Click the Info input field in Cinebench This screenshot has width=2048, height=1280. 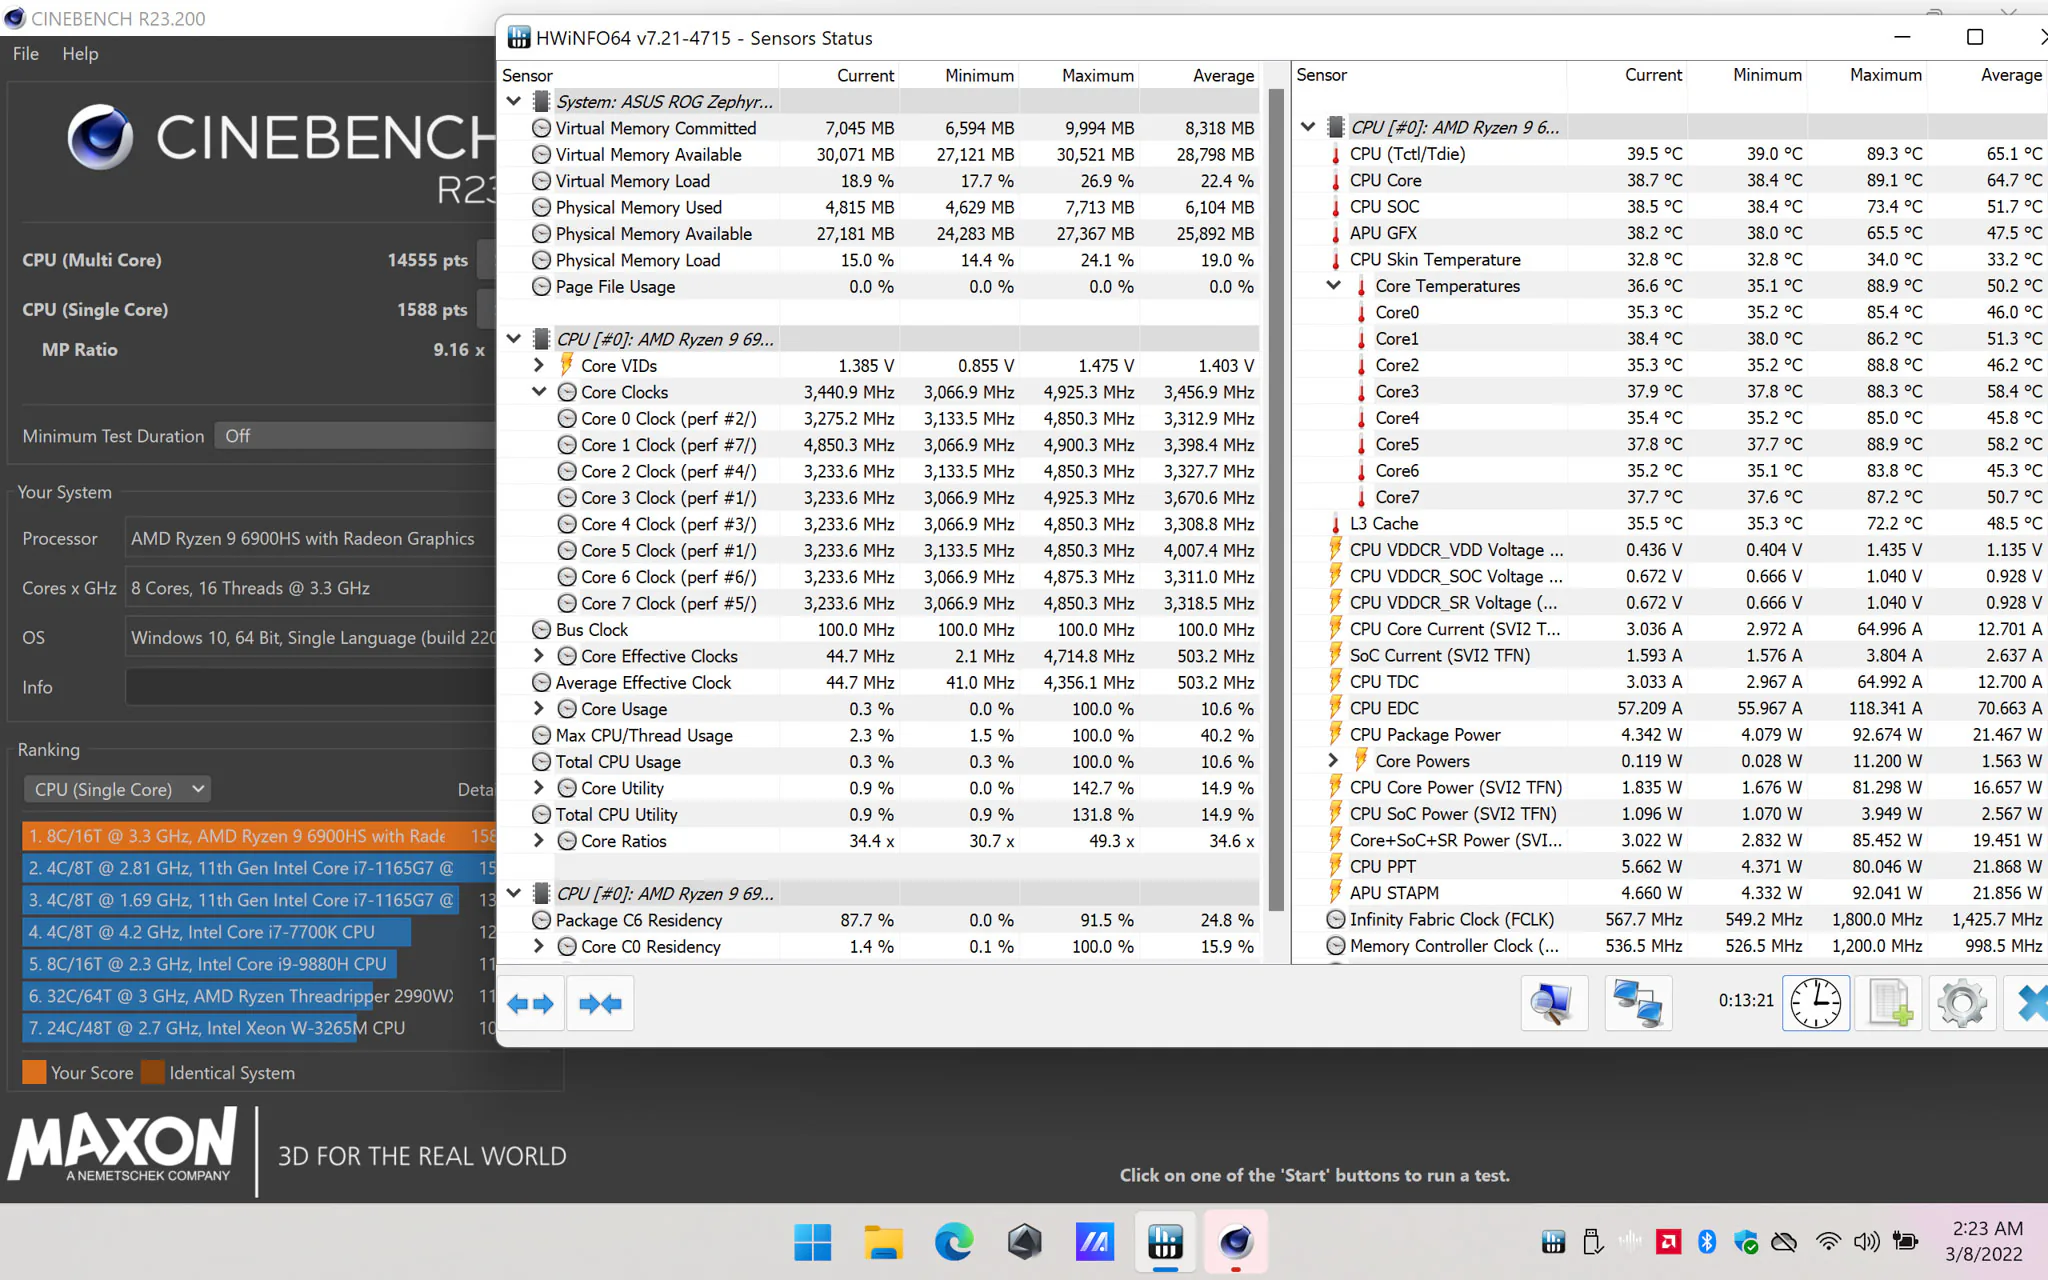pos(311,687)
